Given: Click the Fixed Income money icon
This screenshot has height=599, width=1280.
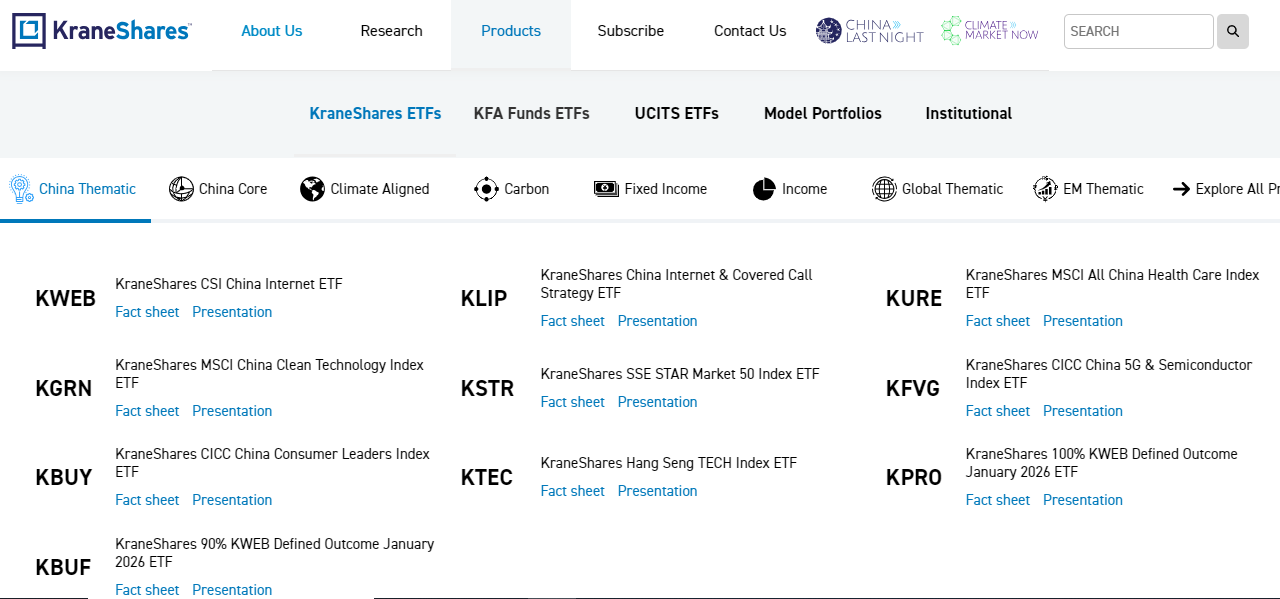Looking at the screenshot, I should coord(606,189).
